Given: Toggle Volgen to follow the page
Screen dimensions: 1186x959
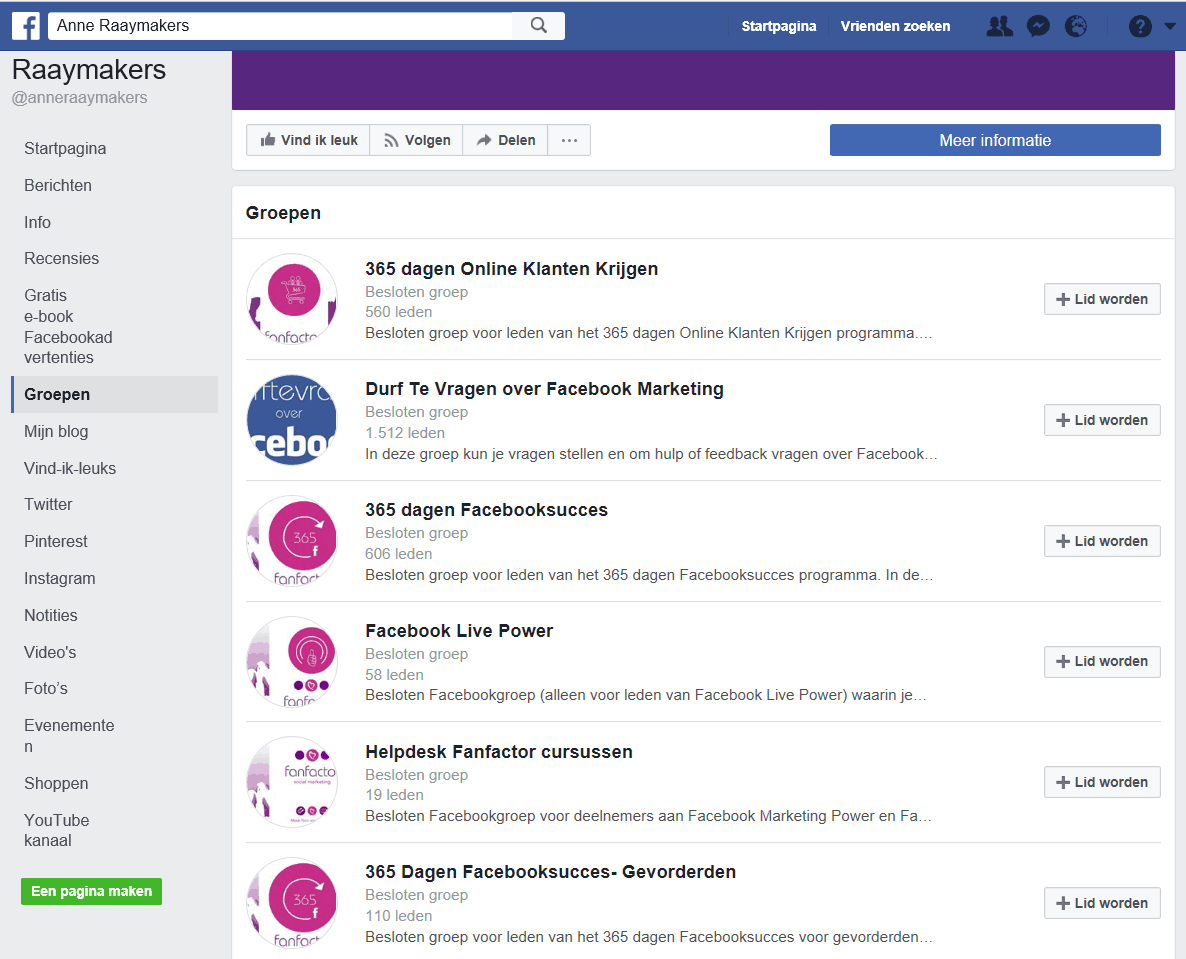Looking at the screenshot, I should (417, 141).
